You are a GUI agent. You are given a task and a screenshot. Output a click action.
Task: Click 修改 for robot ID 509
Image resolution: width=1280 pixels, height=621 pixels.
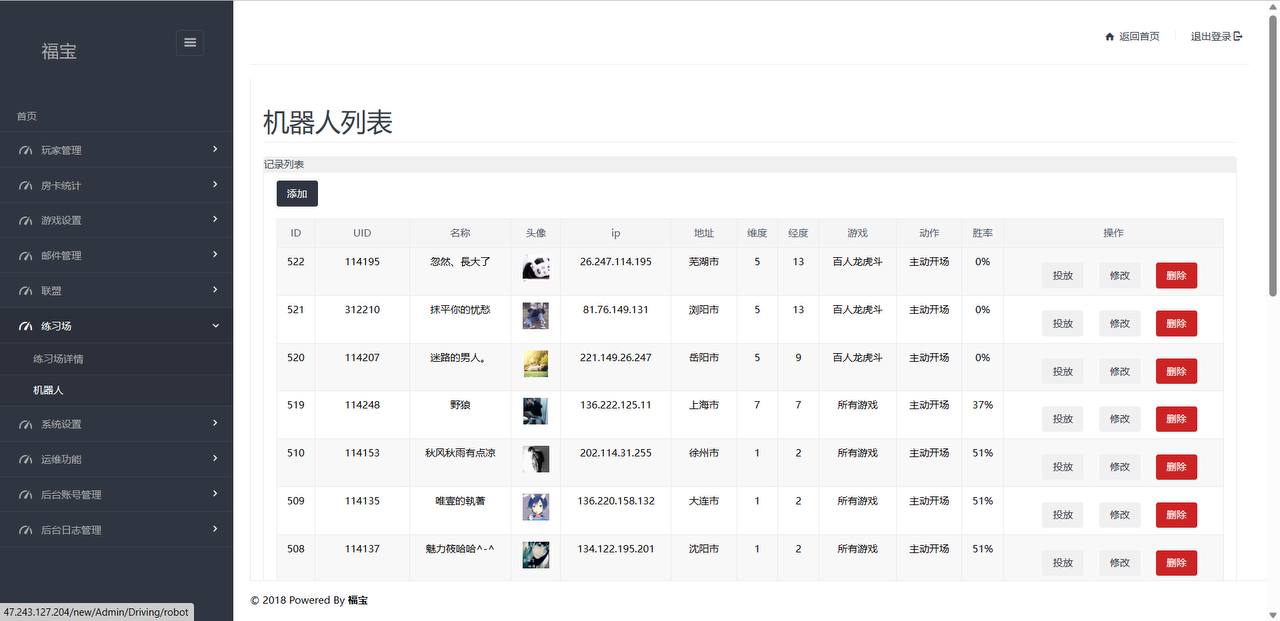pyautogui.click(x=1119, y=515)
